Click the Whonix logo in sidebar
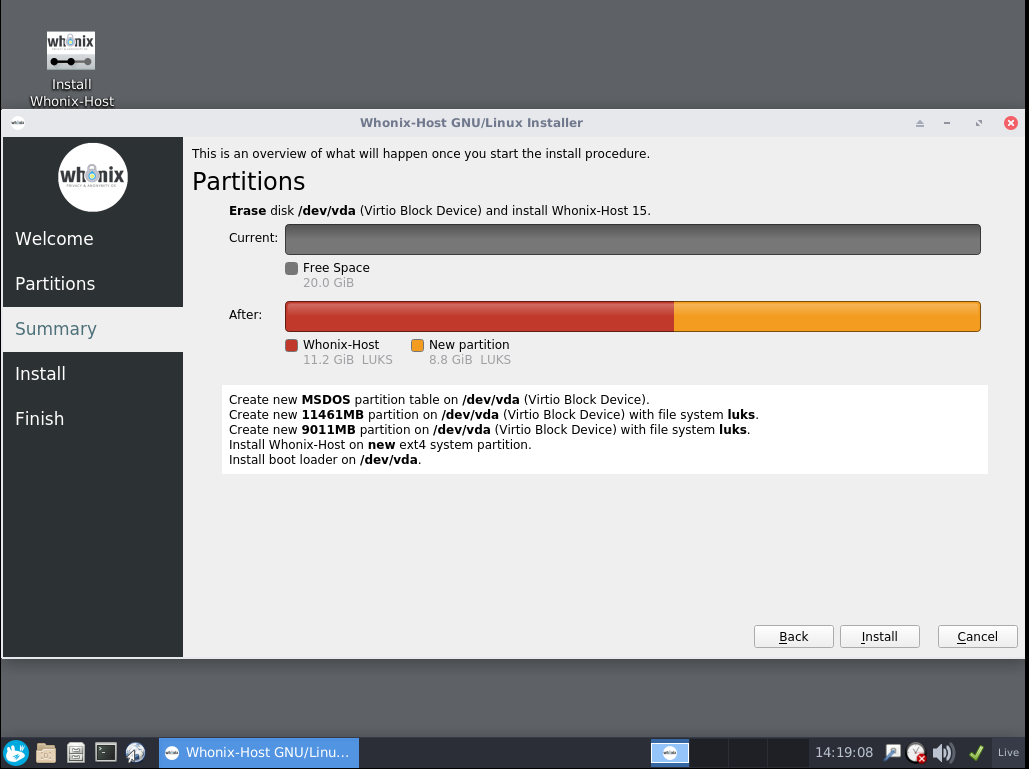This screenshot has width=1029, height=769. coord(93,177)
